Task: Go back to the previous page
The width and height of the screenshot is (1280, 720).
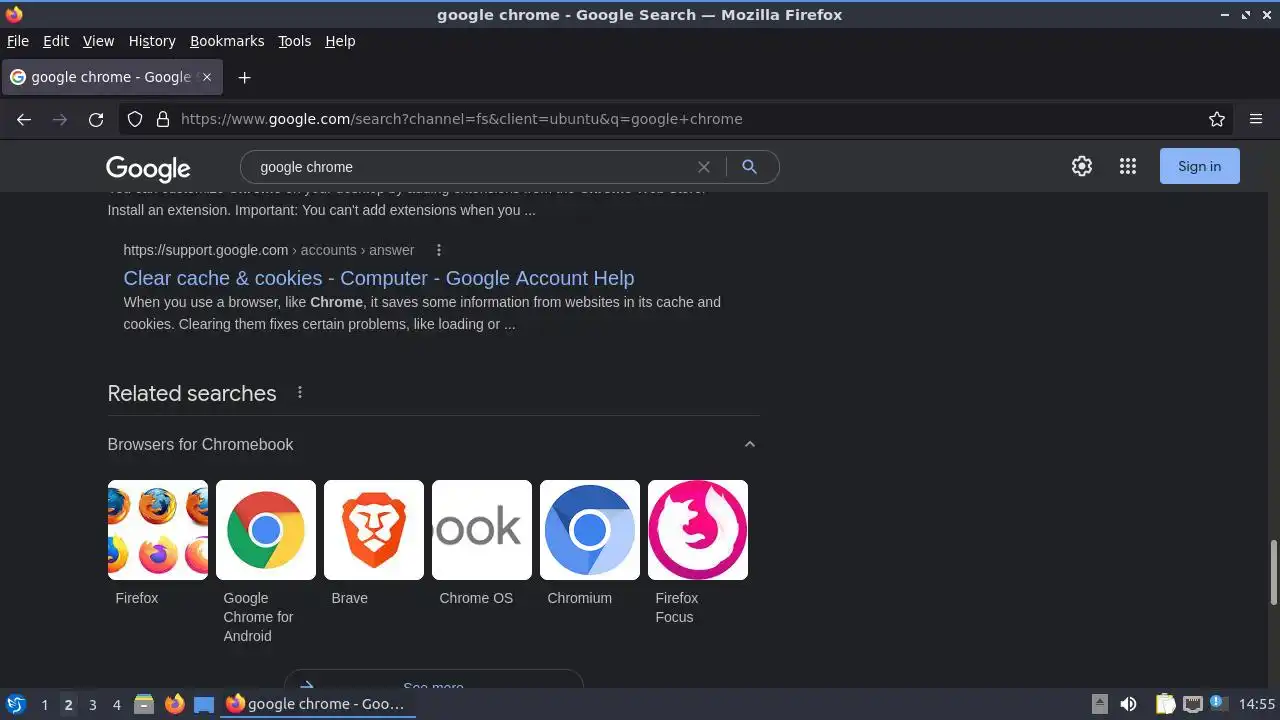Action: point(24,119)
